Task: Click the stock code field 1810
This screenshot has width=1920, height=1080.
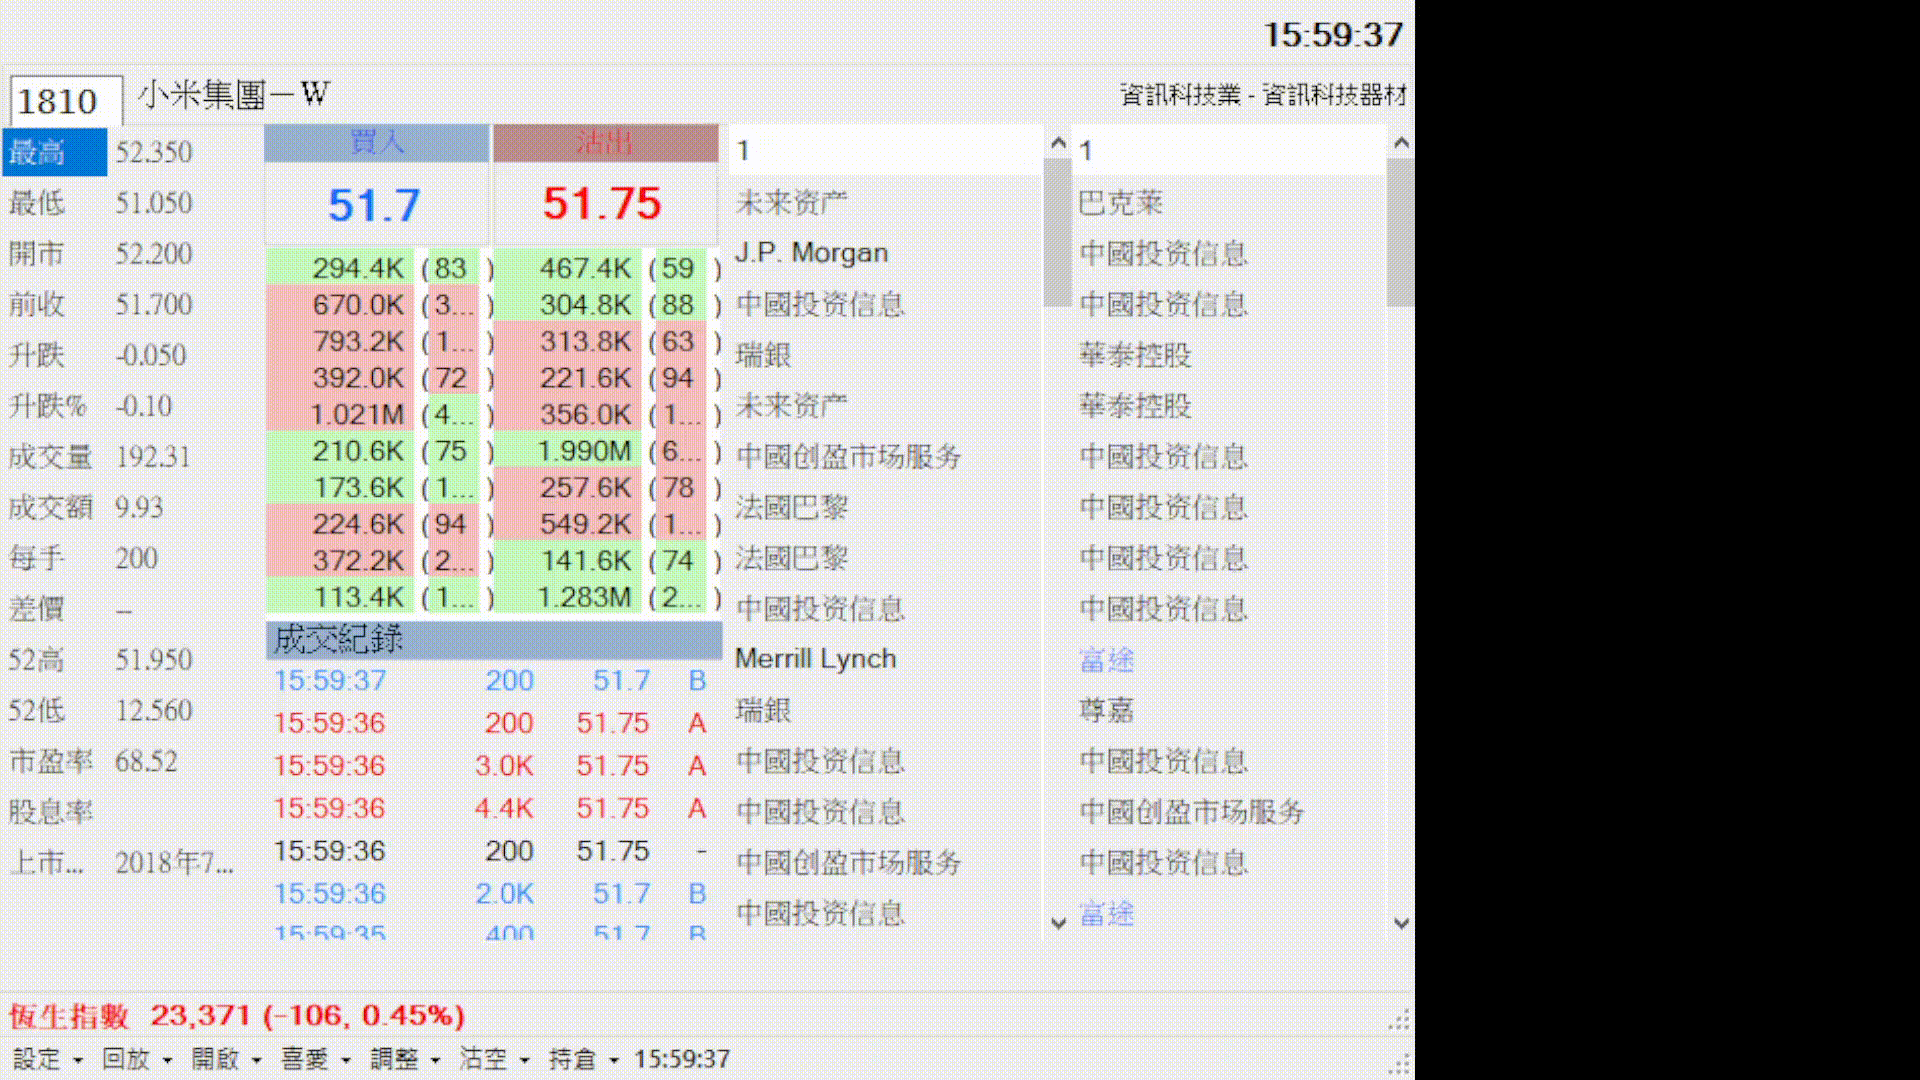Action: [66, 101]
